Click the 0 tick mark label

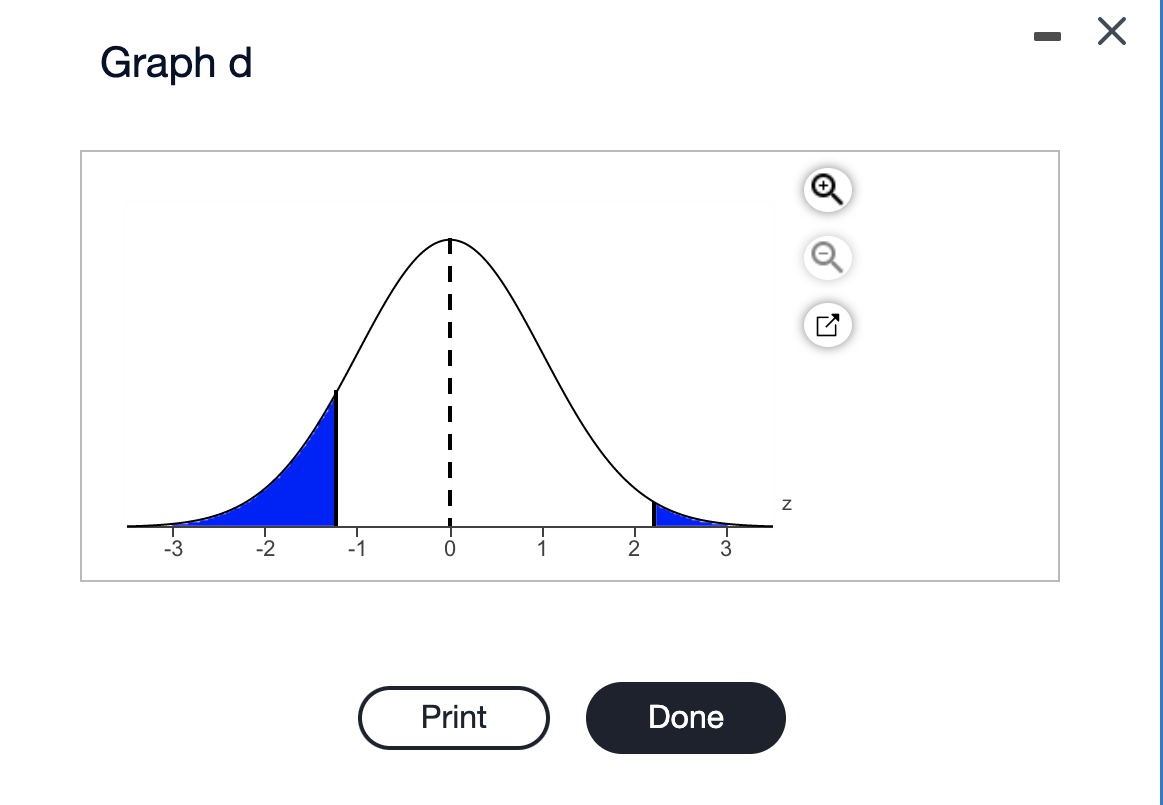pyautogui.click(x=449, y=548)
